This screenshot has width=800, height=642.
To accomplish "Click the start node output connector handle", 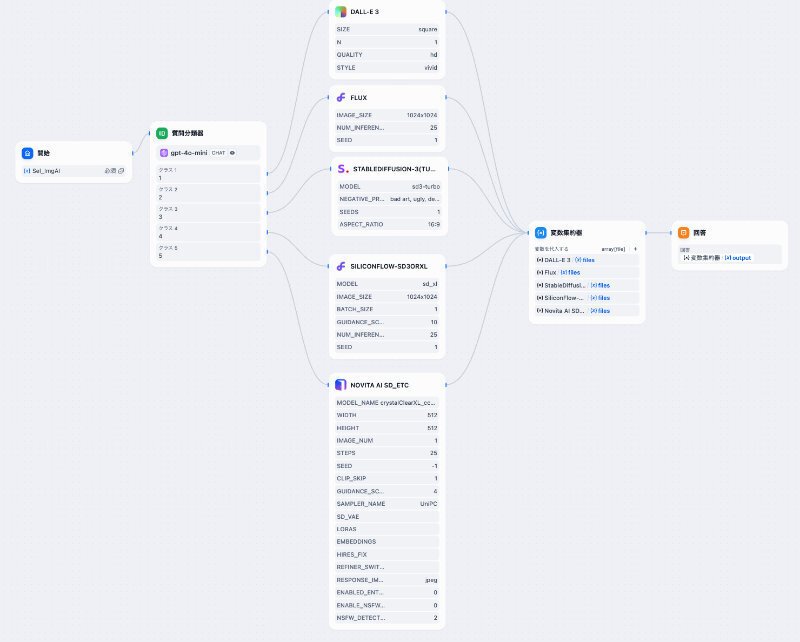I will 133,153.
